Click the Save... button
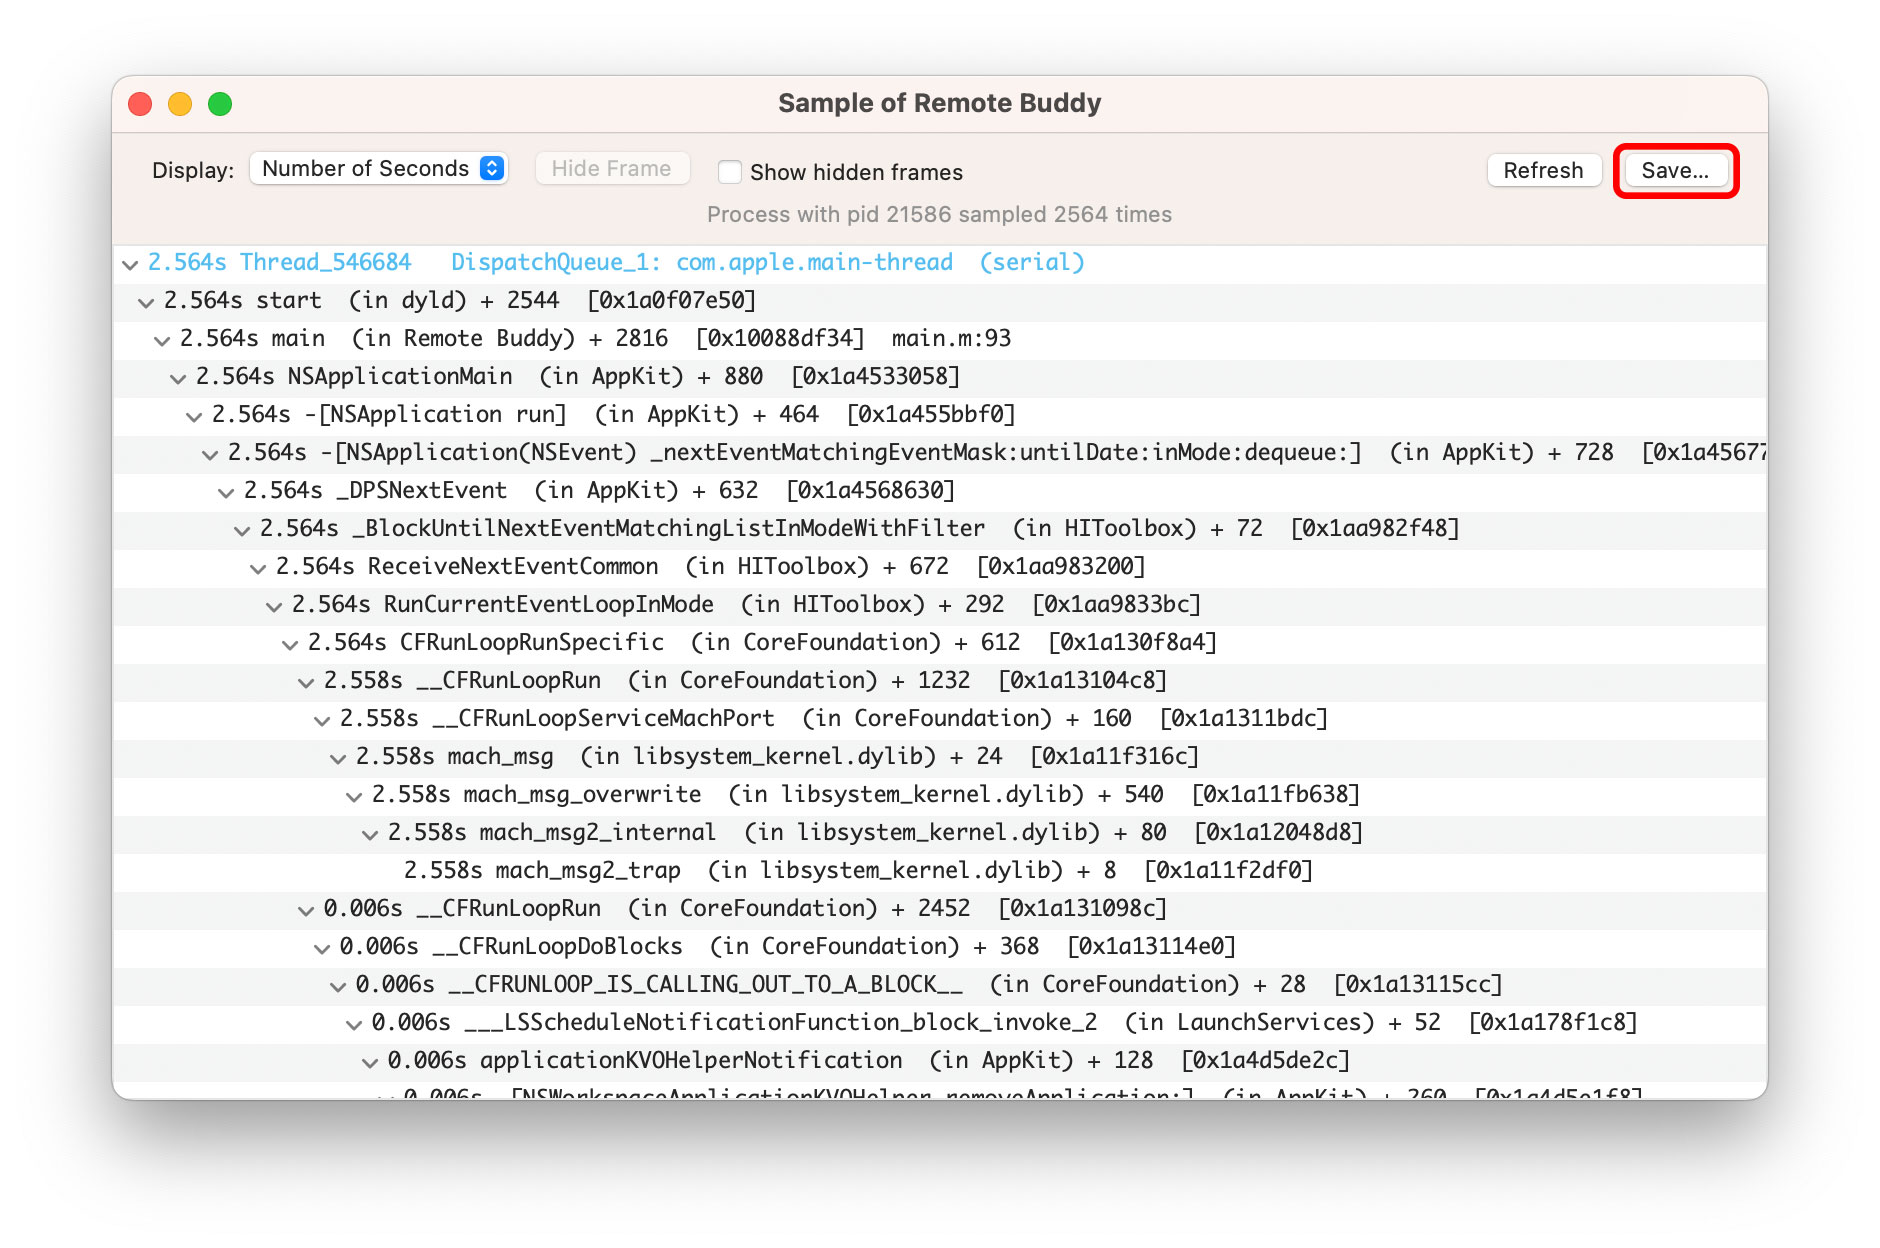This screenshot has height=1248, width=1880. click(x=1675, y=170)
